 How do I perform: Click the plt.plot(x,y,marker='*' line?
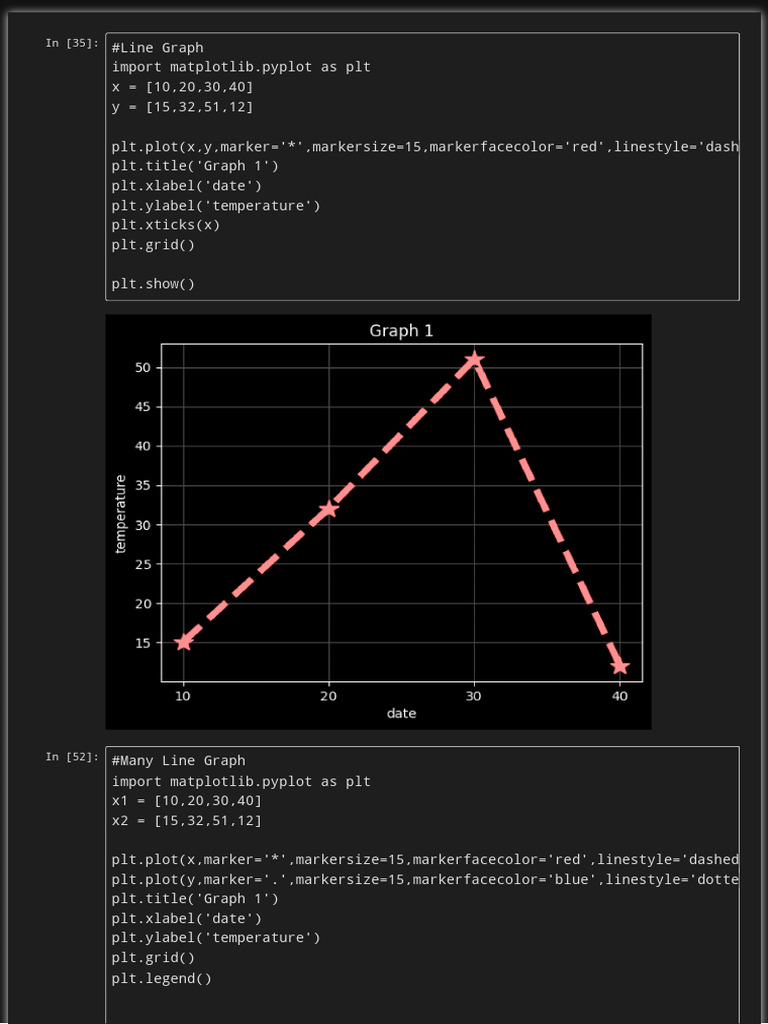425,146
